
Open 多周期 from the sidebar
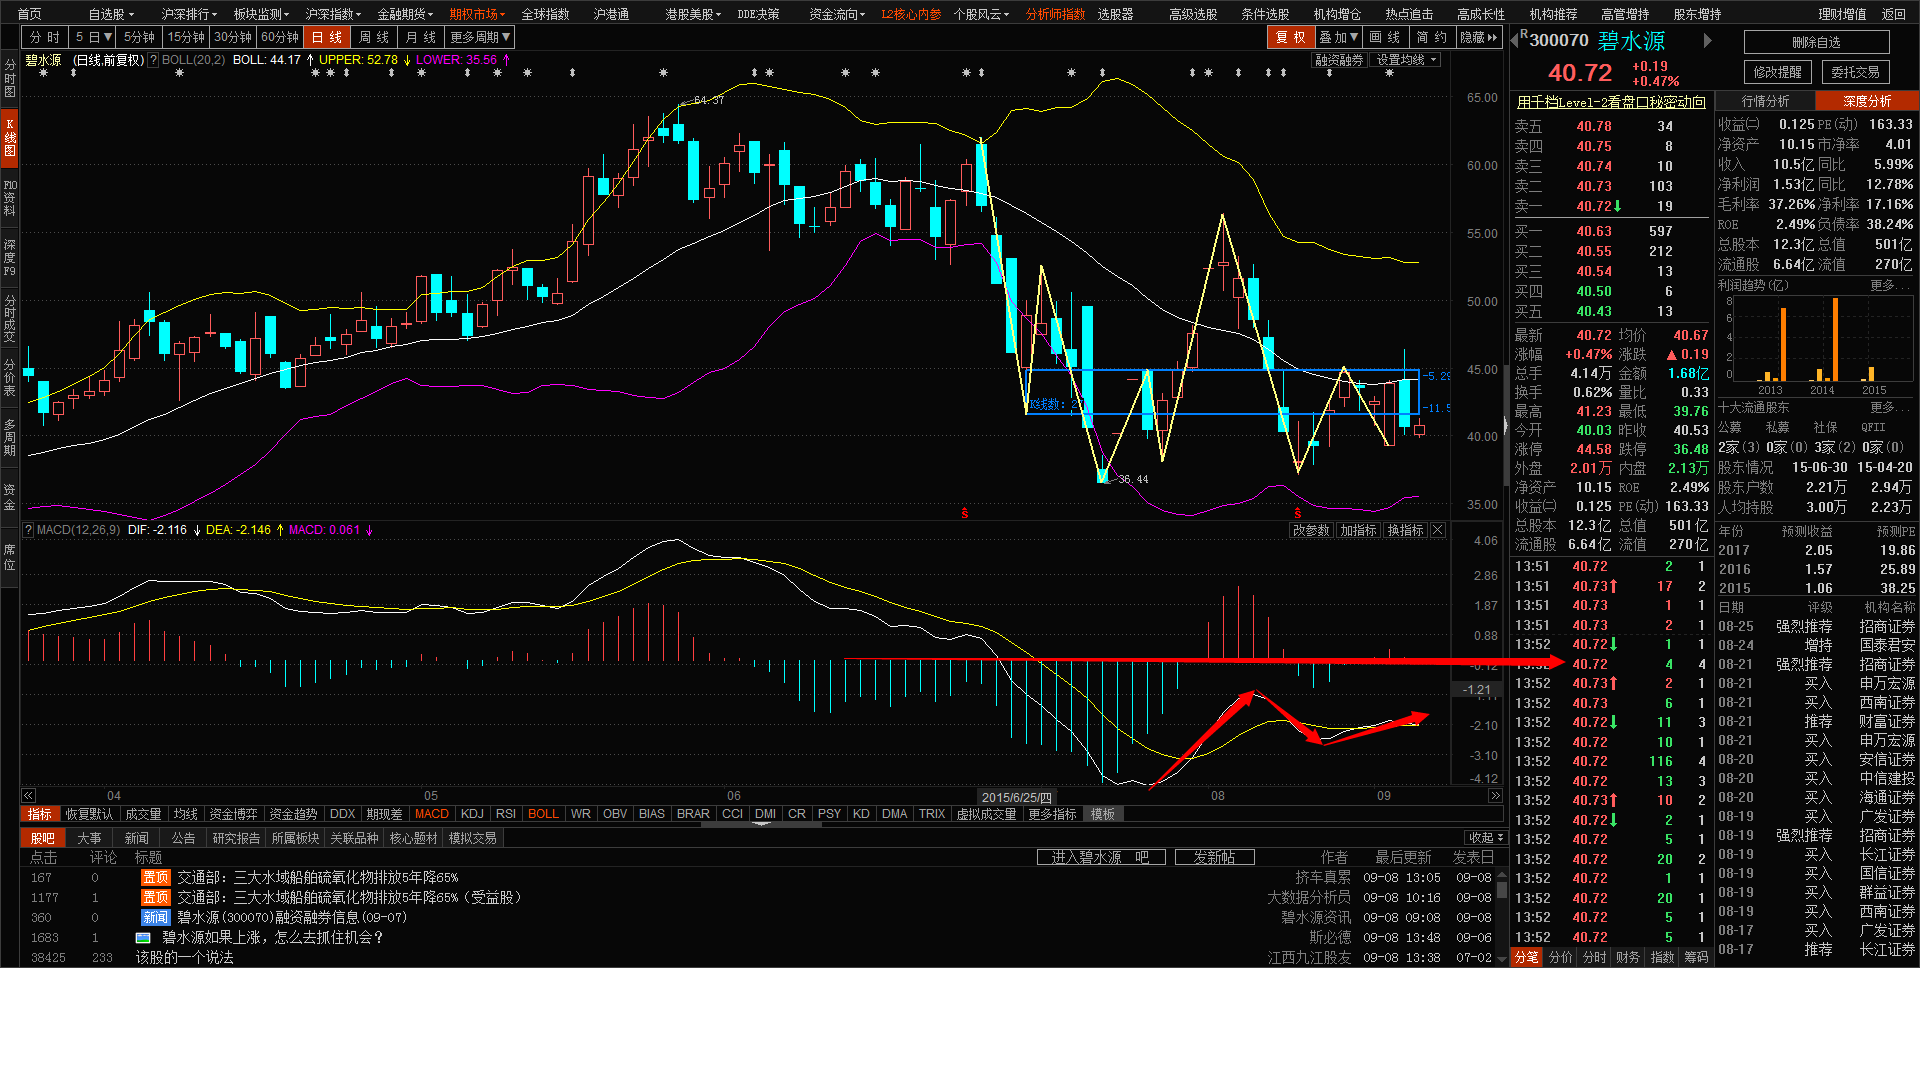[10, 437]
